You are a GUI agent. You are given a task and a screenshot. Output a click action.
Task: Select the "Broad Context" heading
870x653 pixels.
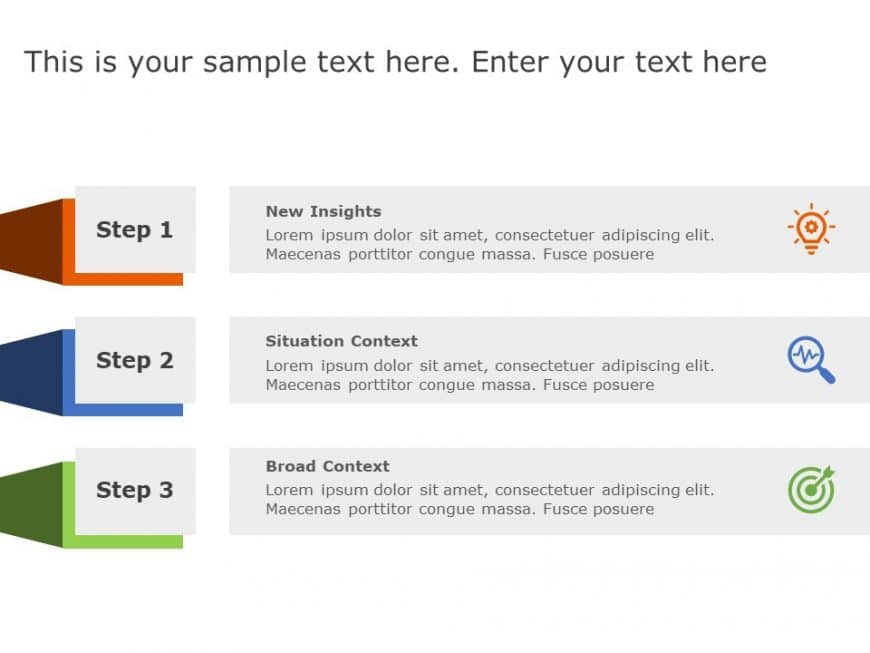(327, 466)
